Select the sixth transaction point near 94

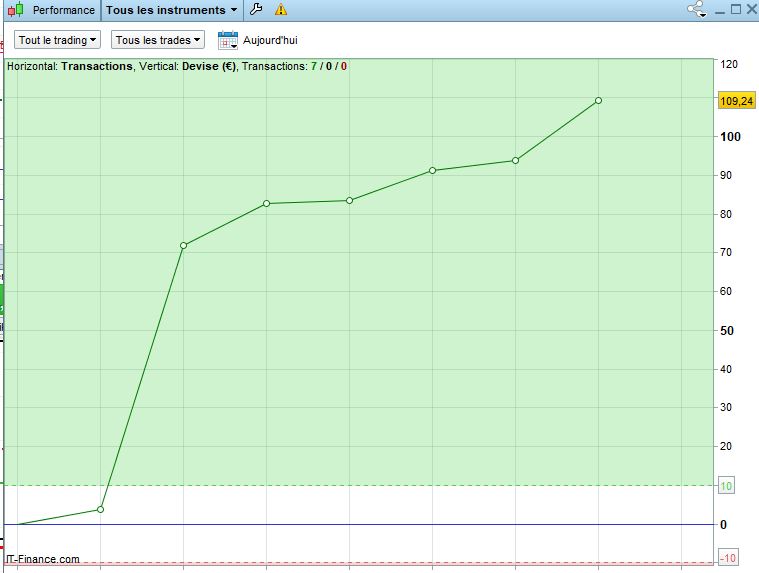tap(516, 160)
